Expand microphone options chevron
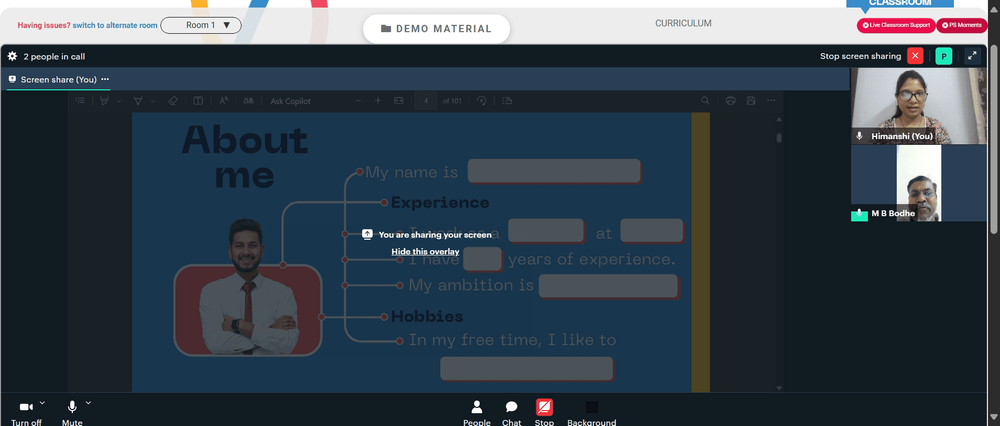 pos(88,403)
